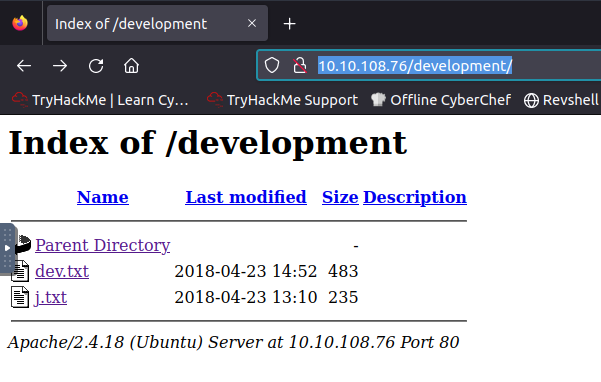Sort listing by Last modified column
Viewport: 601px width, 382px height.
click(x=246, y=197)
